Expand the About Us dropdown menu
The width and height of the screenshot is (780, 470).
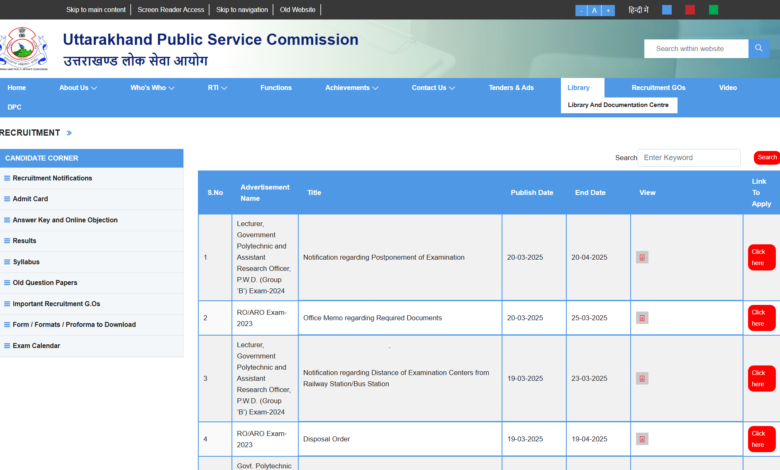(78, 88)
